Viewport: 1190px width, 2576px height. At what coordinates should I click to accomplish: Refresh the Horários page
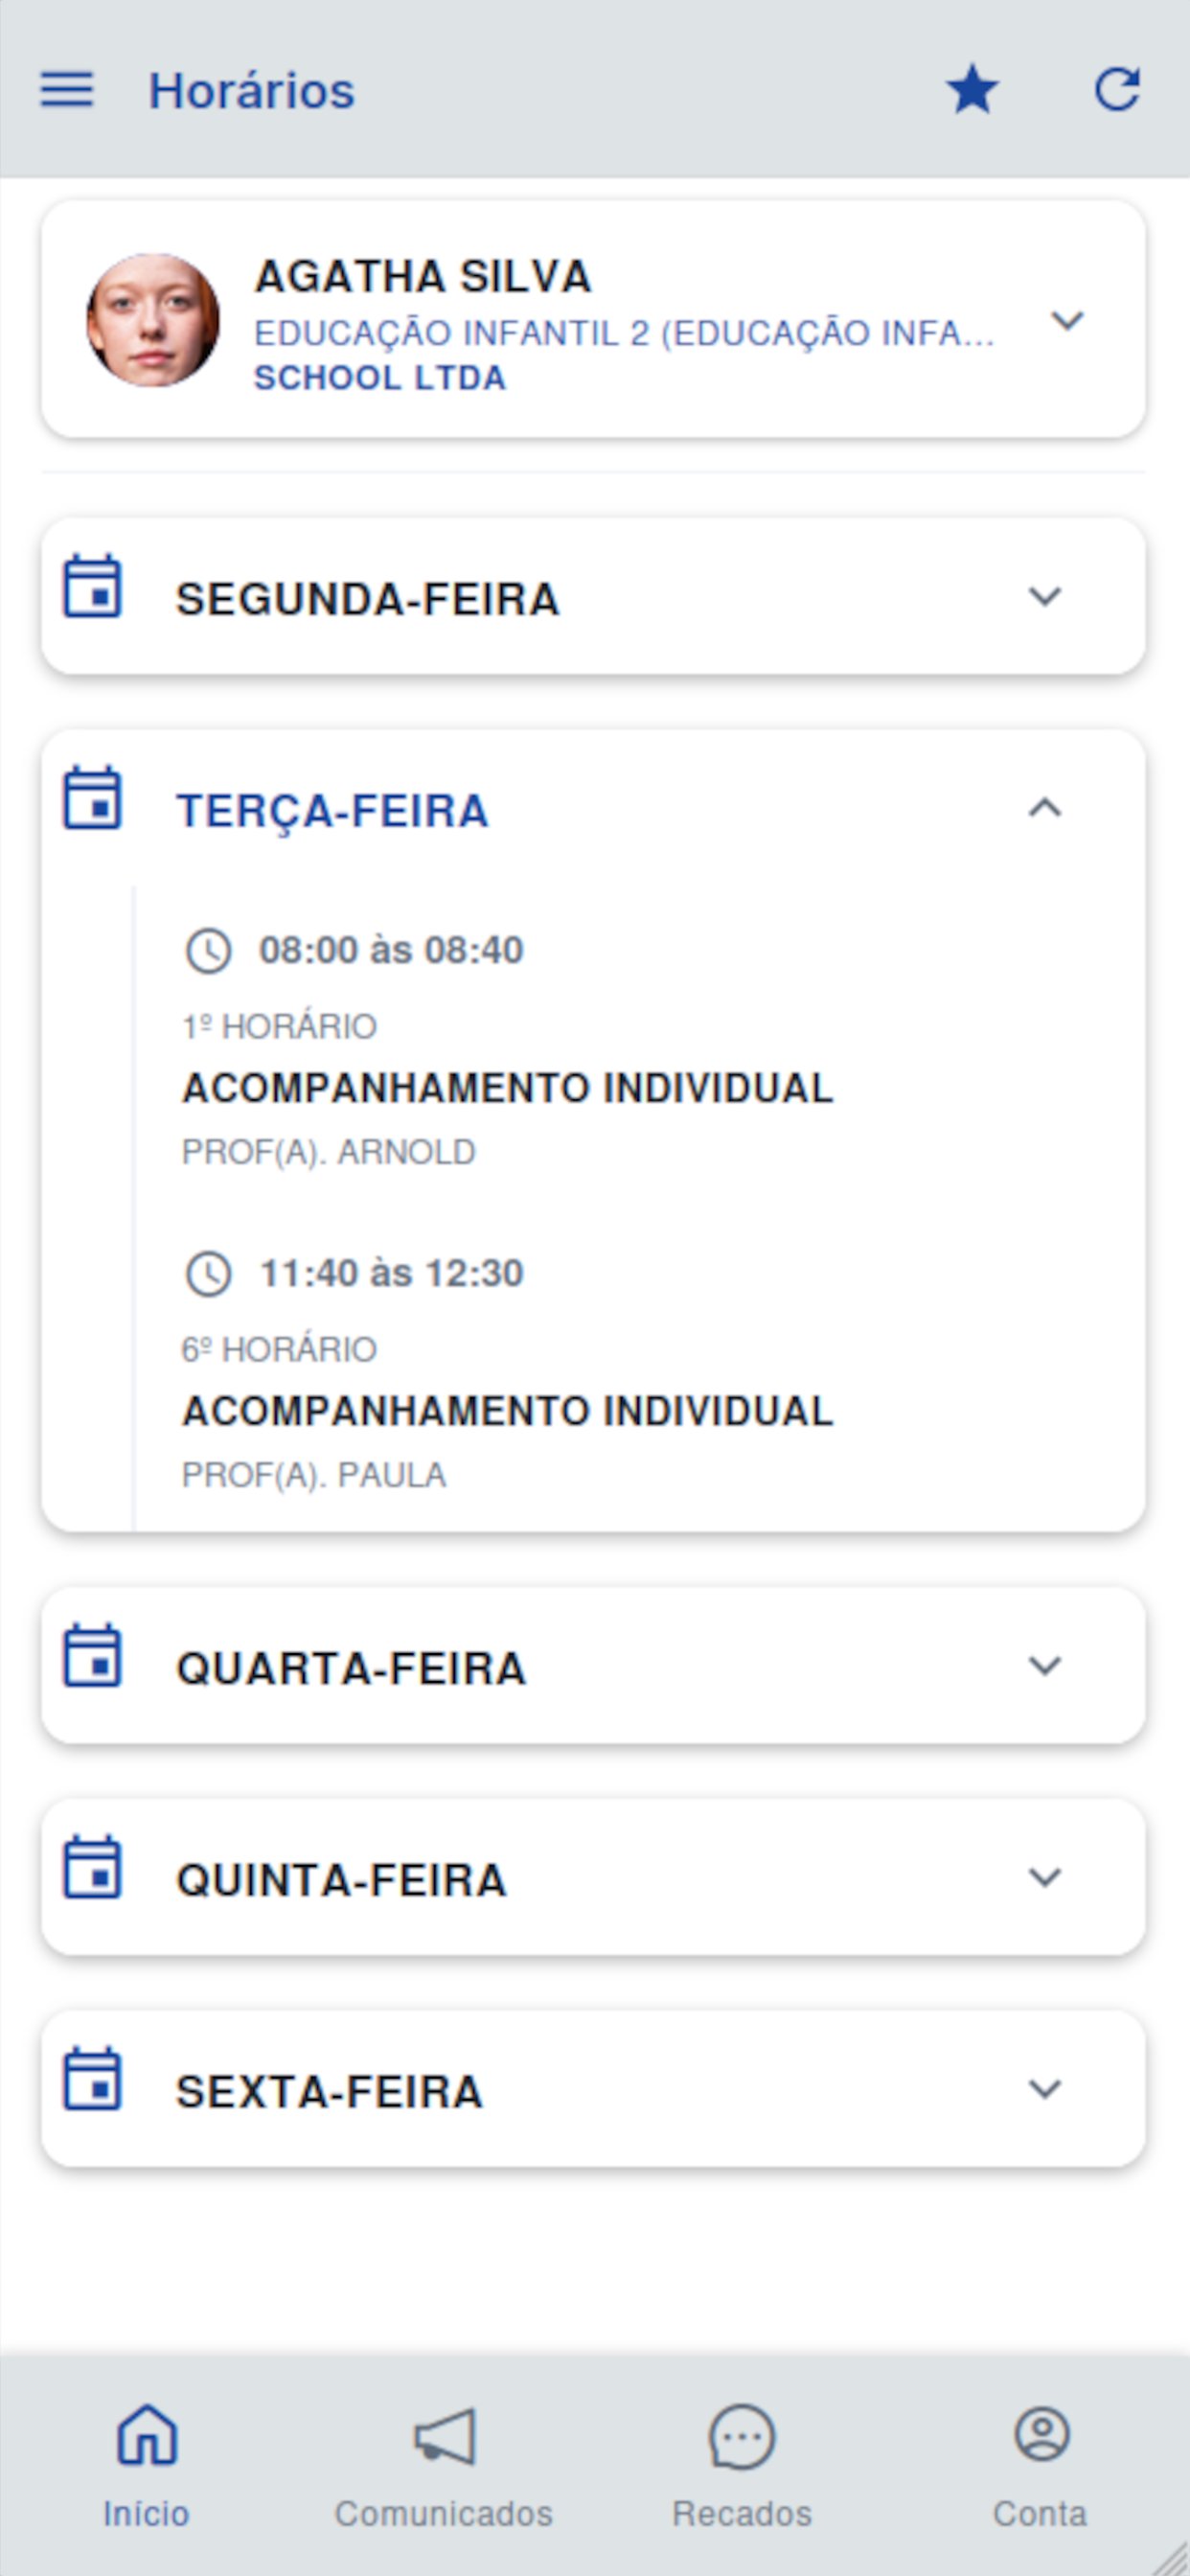(1117, 90)
